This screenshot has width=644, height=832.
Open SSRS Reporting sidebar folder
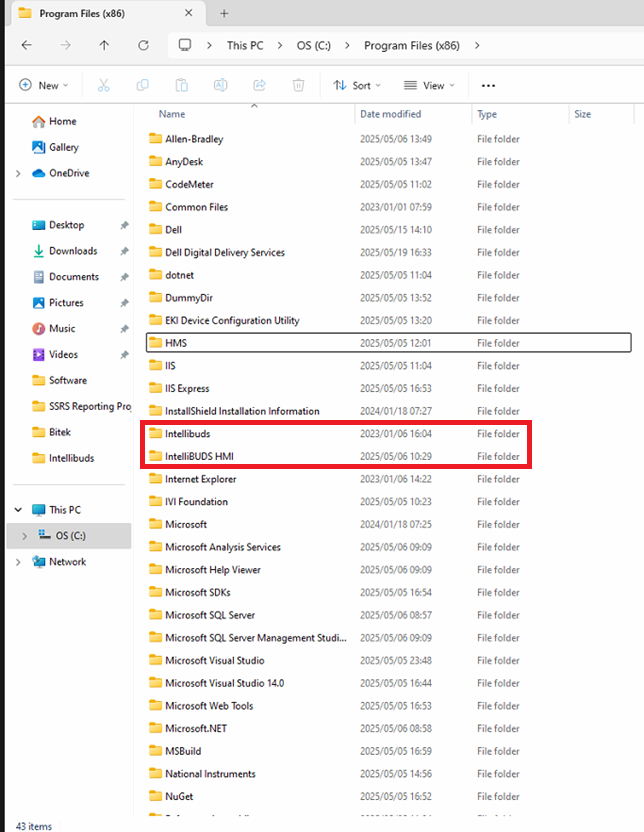pos(81,406)
